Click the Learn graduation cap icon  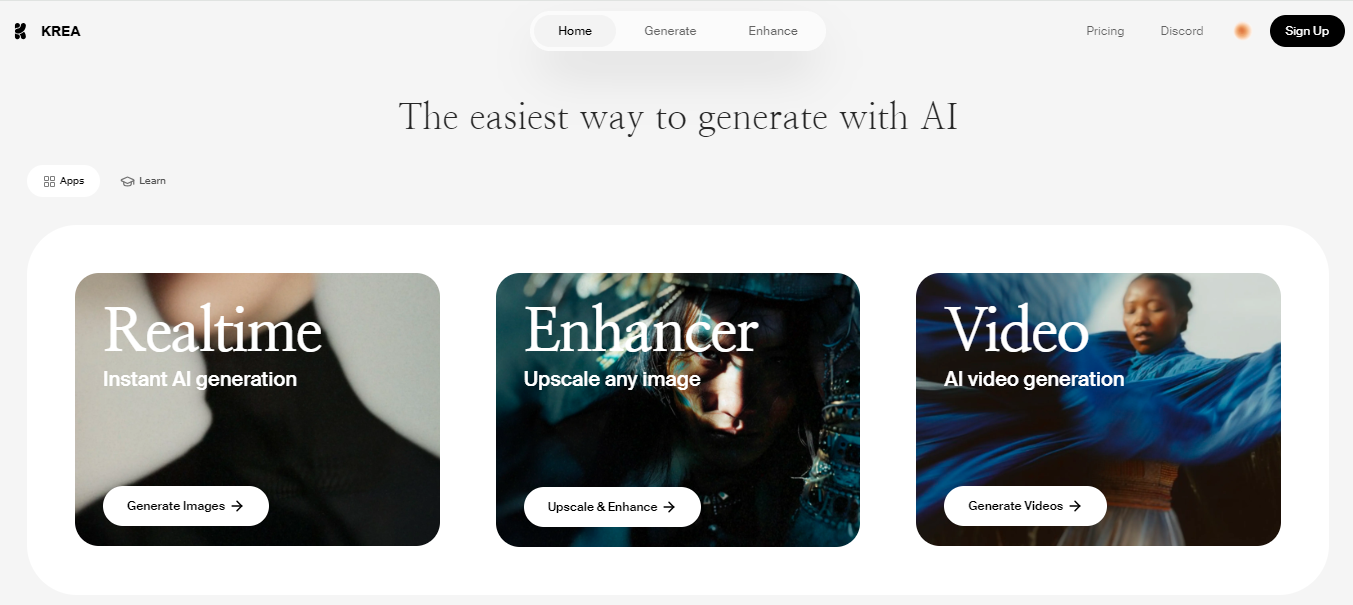(x=127, y=181)
